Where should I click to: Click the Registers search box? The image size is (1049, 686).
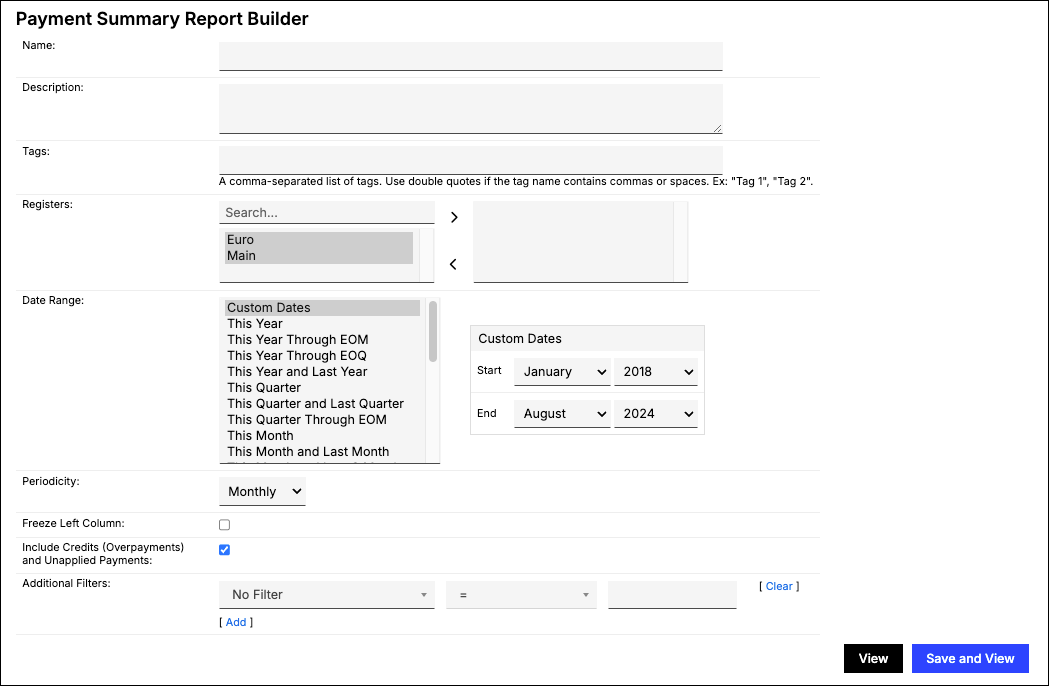[326, 213]
